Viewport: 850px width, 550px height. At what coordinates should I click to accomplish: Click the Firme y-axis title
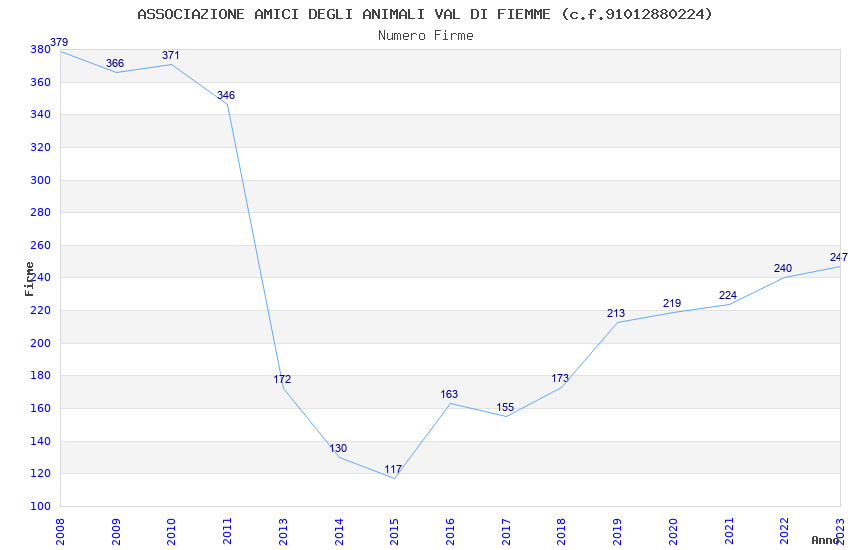29,279
